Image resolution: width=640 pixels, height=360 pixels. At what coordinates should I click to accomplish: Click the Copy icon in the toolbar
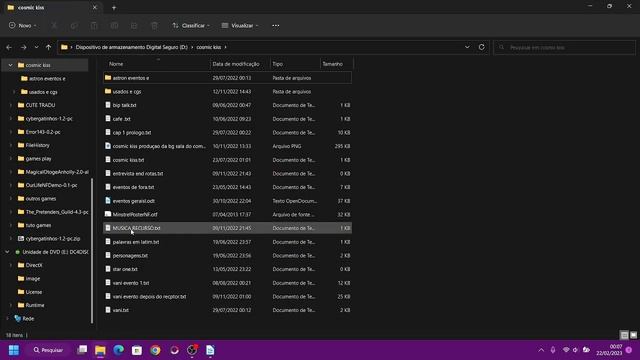(x=74, y=26)
